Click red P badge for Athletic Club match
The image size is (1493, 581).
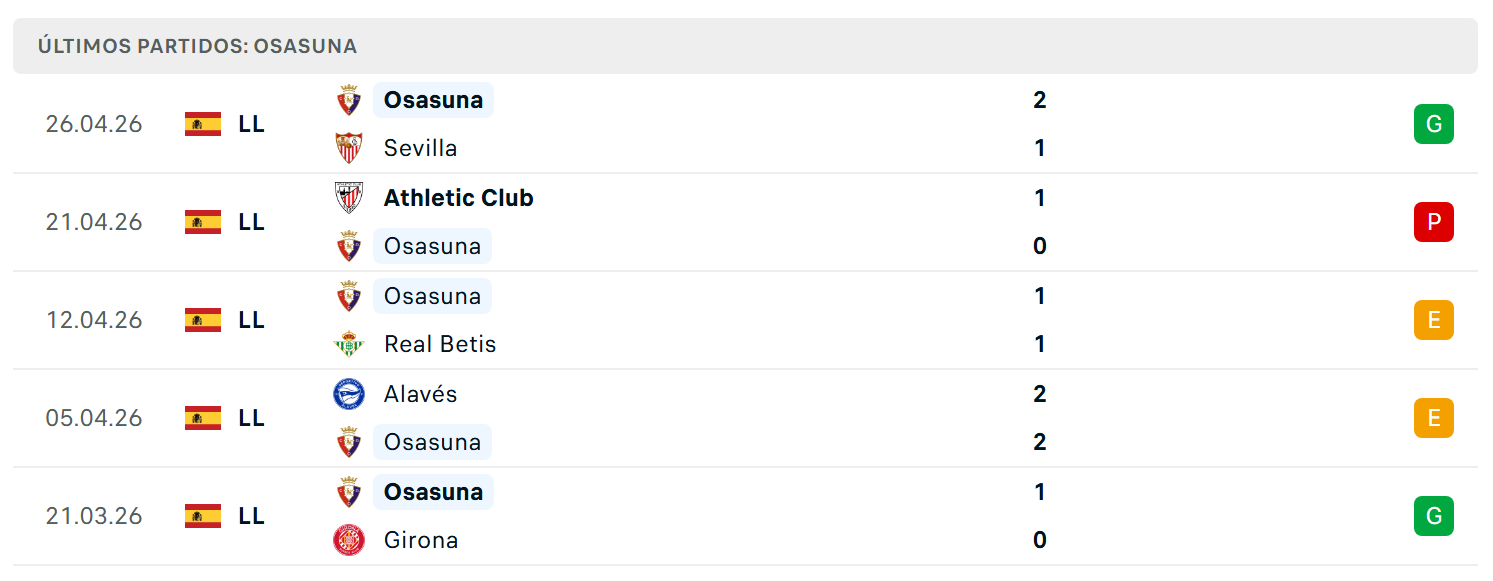[1433, 222]
